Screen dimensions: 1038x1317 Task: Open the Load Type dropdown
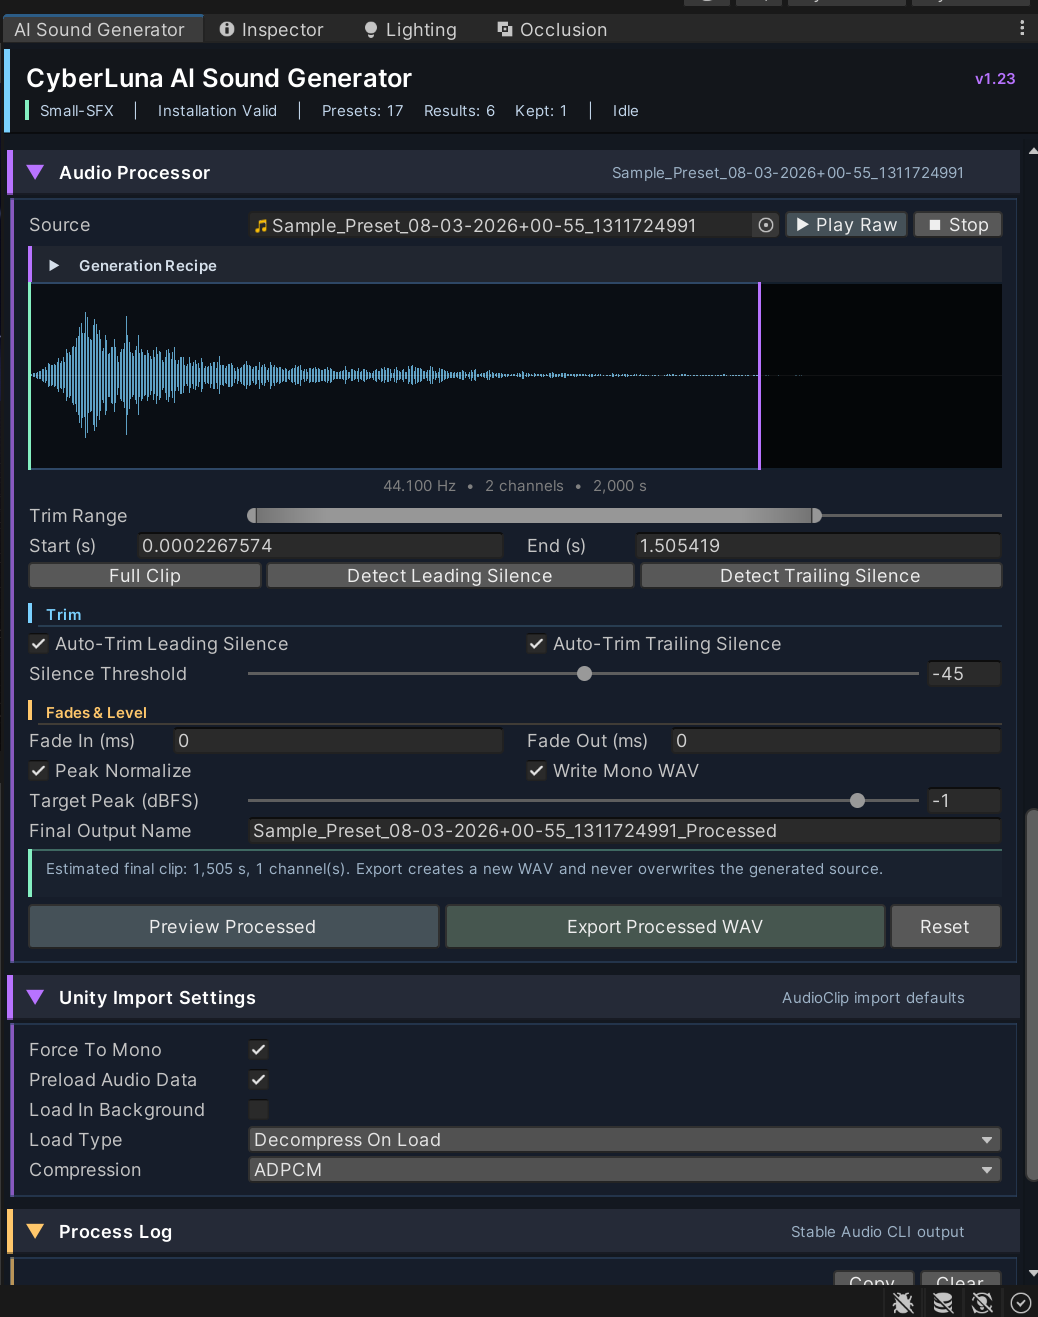coord(625,1140)
